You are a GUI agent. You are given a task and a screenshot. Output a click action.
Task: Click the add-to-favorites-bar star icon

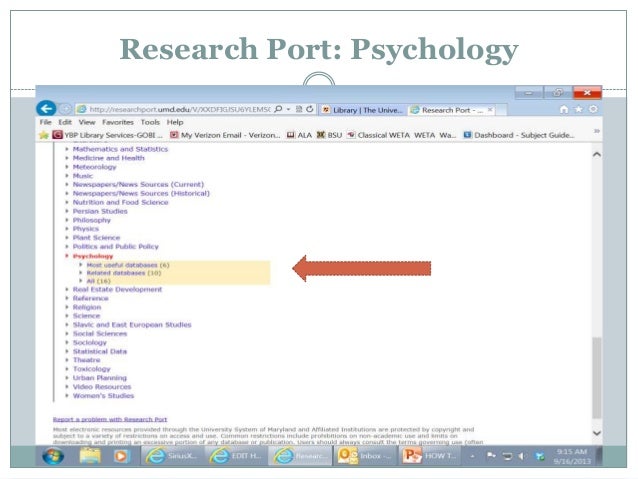[44, 135]
